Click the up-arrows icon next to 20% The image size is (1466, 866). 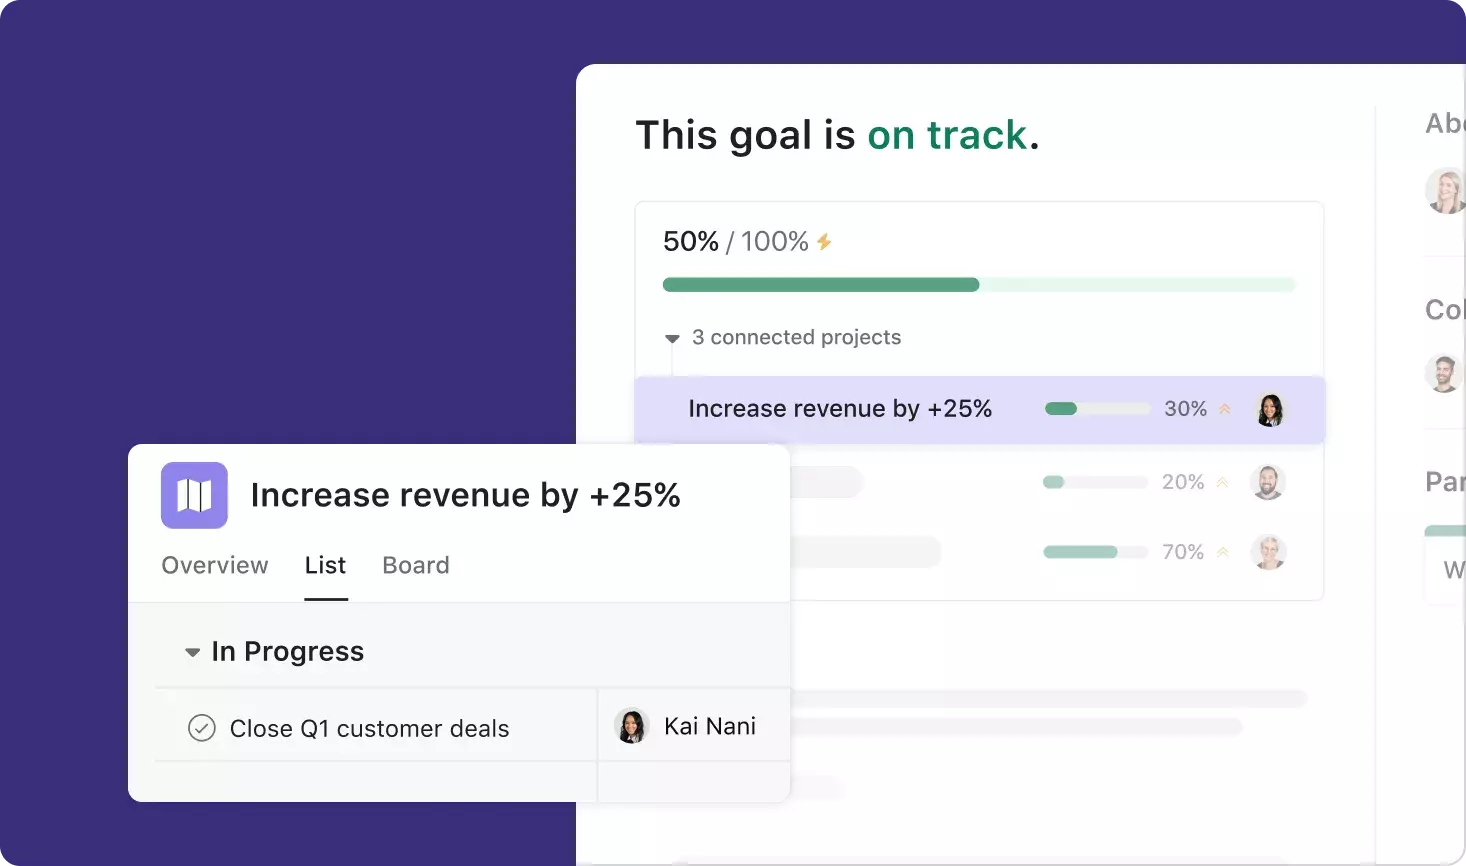[1222, 482]
